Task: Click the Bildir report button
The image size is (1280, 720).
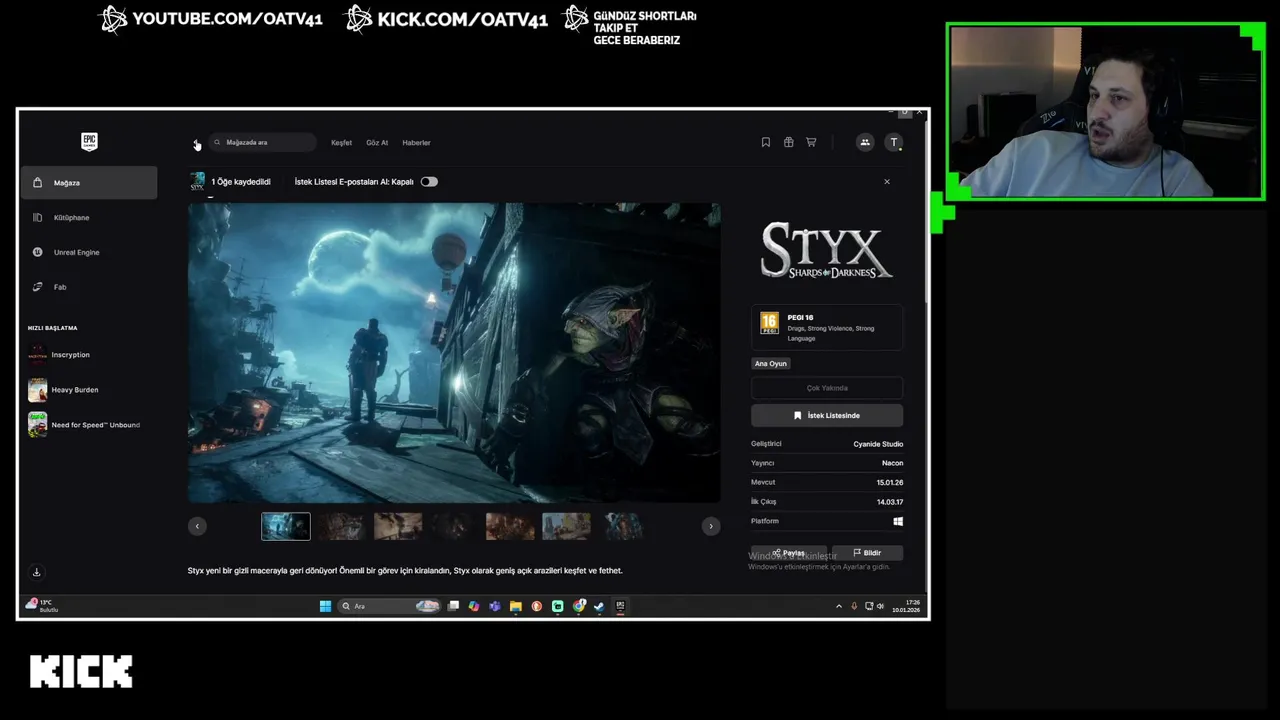Action: (867, 553)
